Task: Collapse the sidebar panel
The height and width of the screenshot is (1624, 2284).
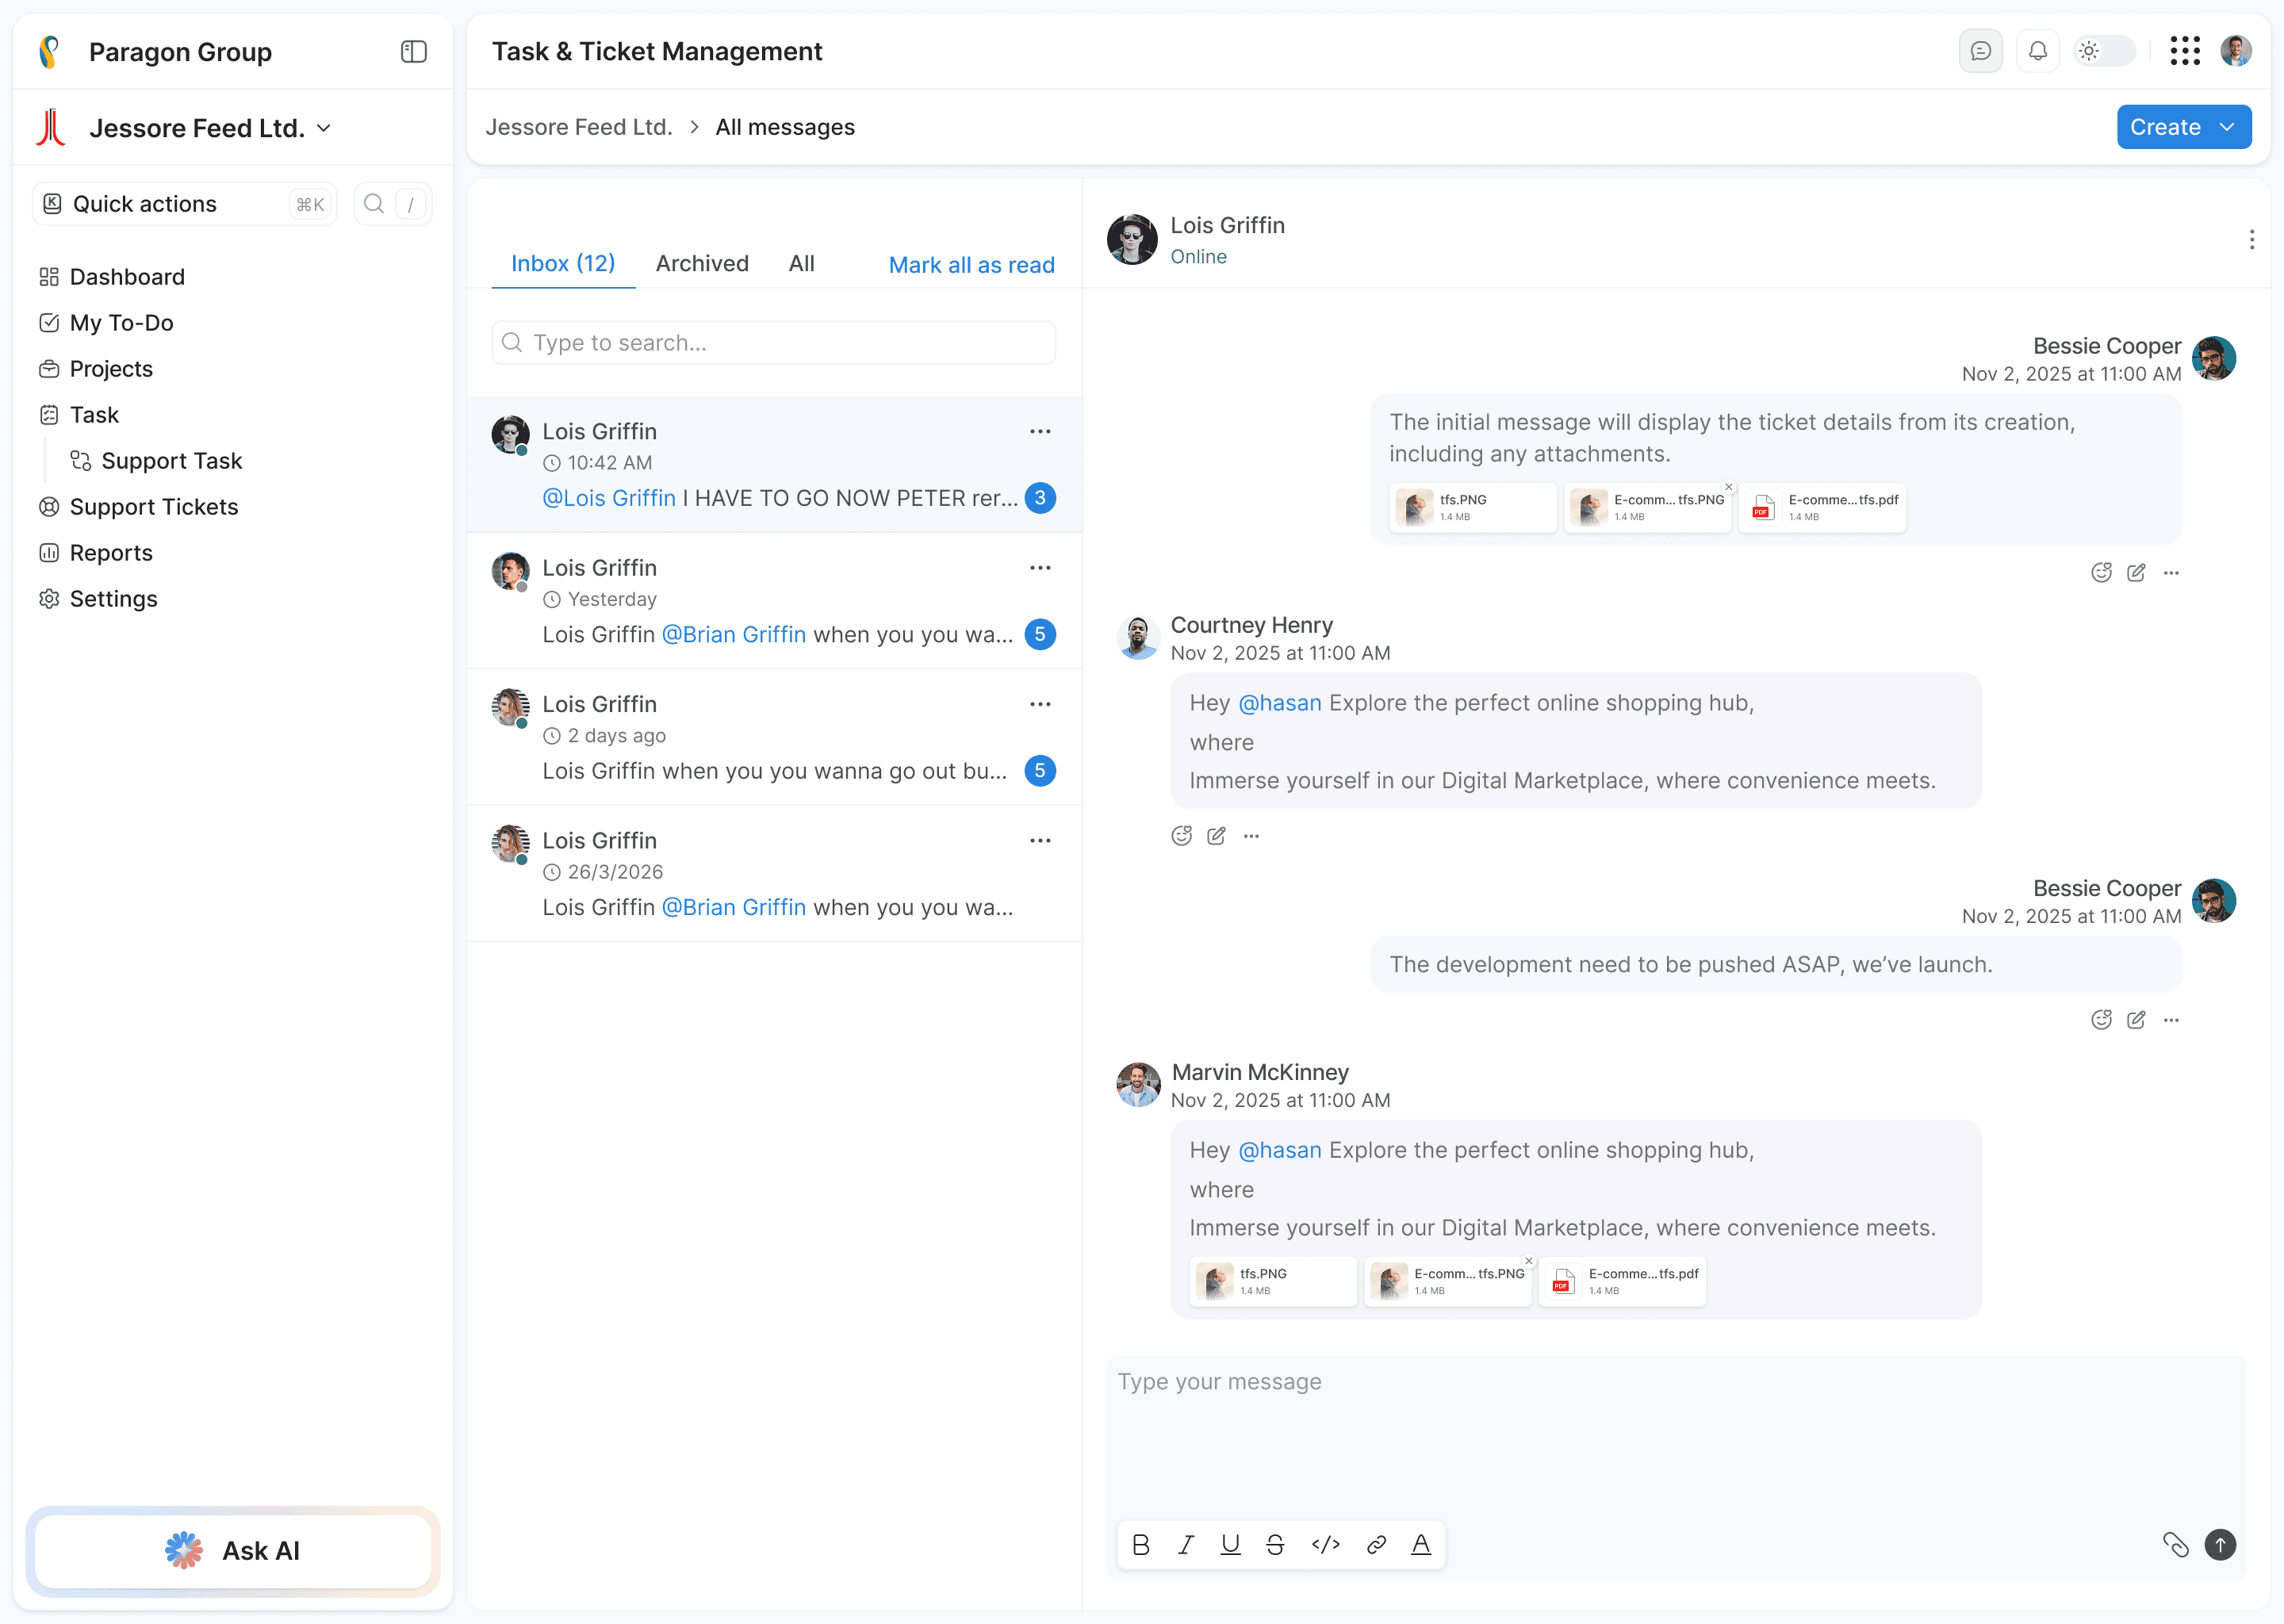Action: coord(413,52)
